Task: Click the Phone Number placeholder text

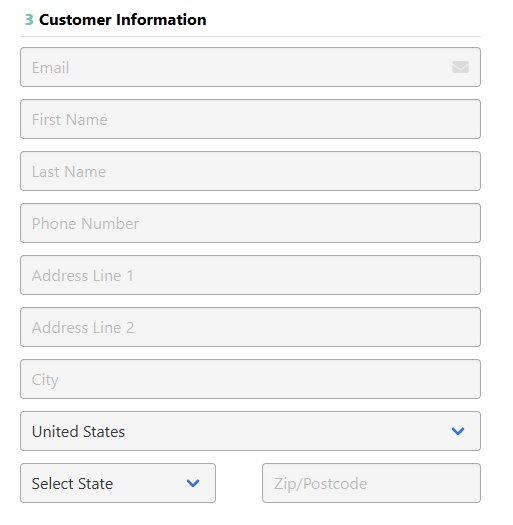Action: [x=85, y=223]
